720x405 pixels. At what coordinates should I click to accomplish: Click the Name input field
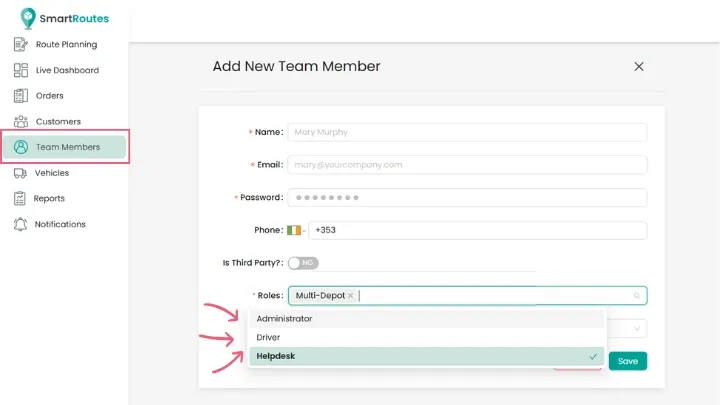(x=467, y=132)
